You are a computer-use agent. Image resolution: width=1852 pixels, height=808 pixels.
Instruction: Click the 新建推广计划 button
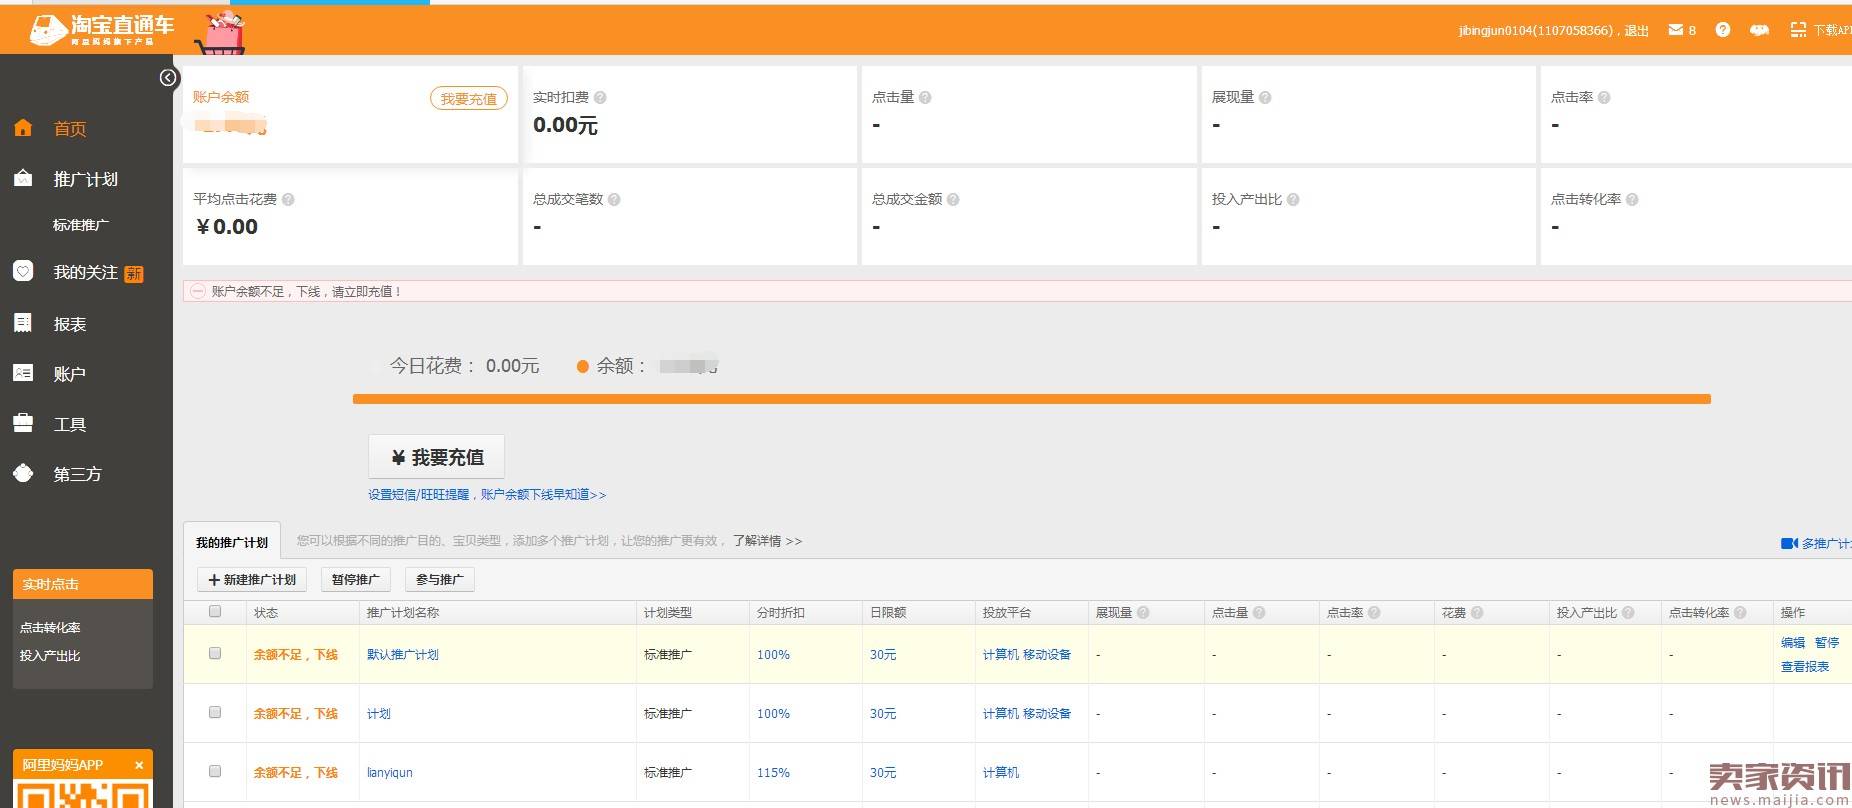(x=252, y=579)
